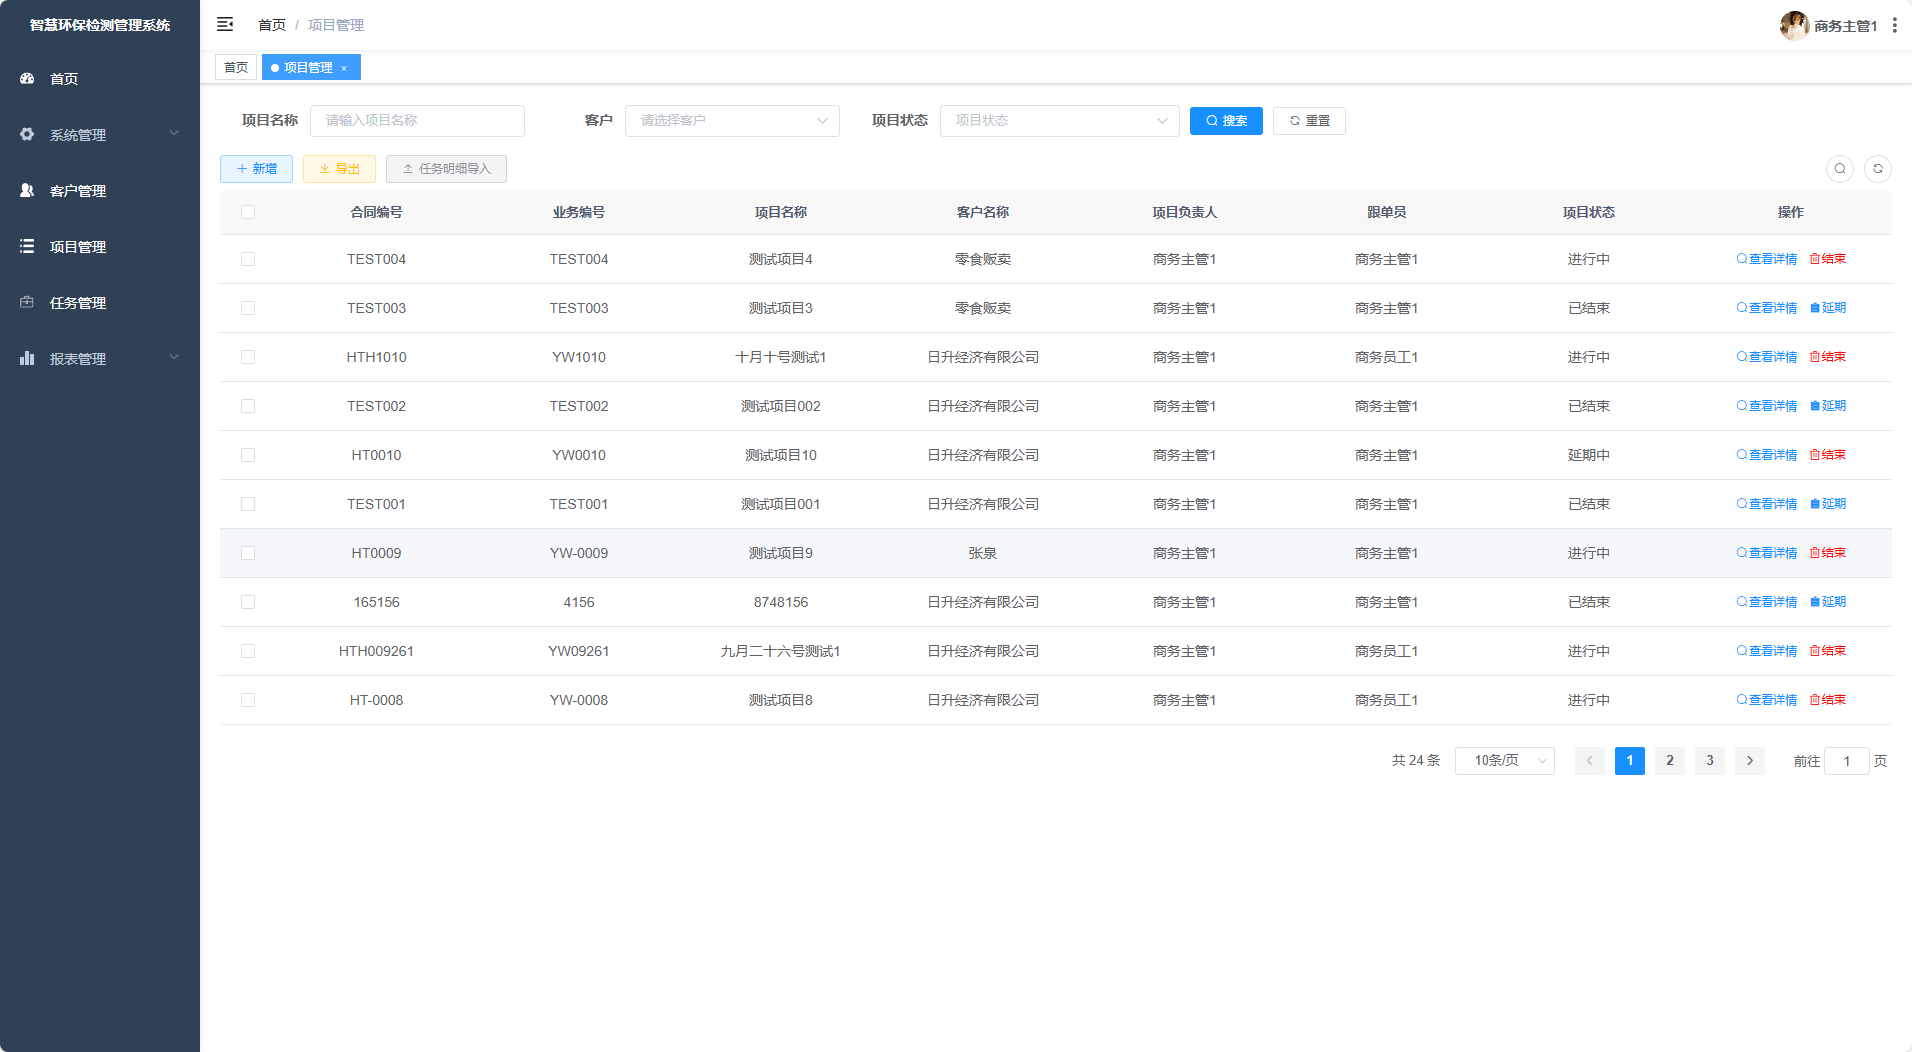Click the user avatar picture
This screenshot has width=1912, height=1052.
coord(1794,25)
